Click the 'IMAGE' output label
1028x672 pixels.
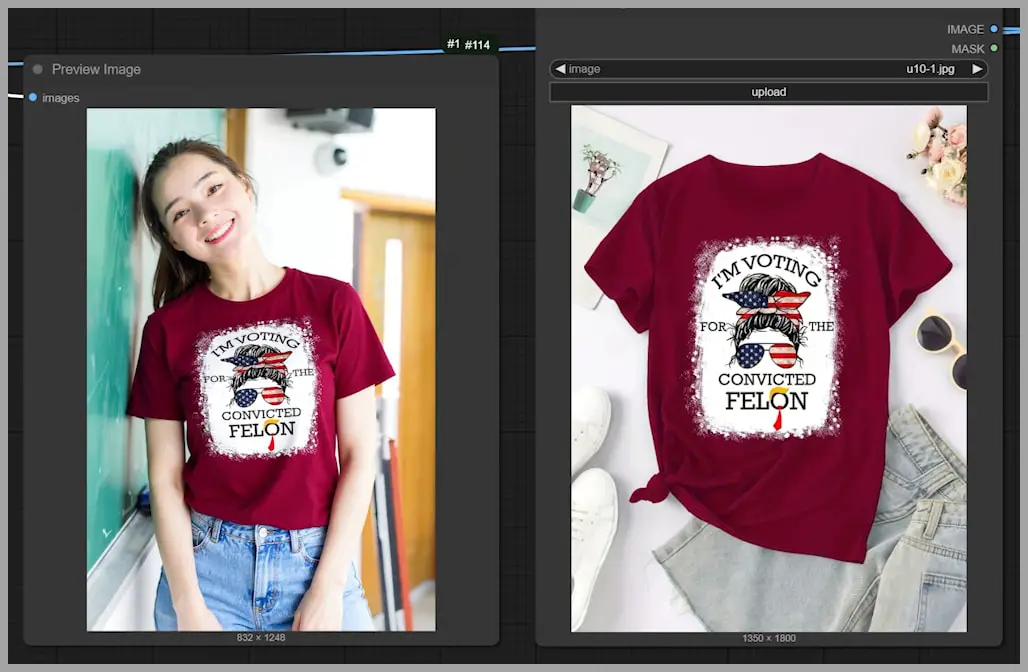click(965, 30)
